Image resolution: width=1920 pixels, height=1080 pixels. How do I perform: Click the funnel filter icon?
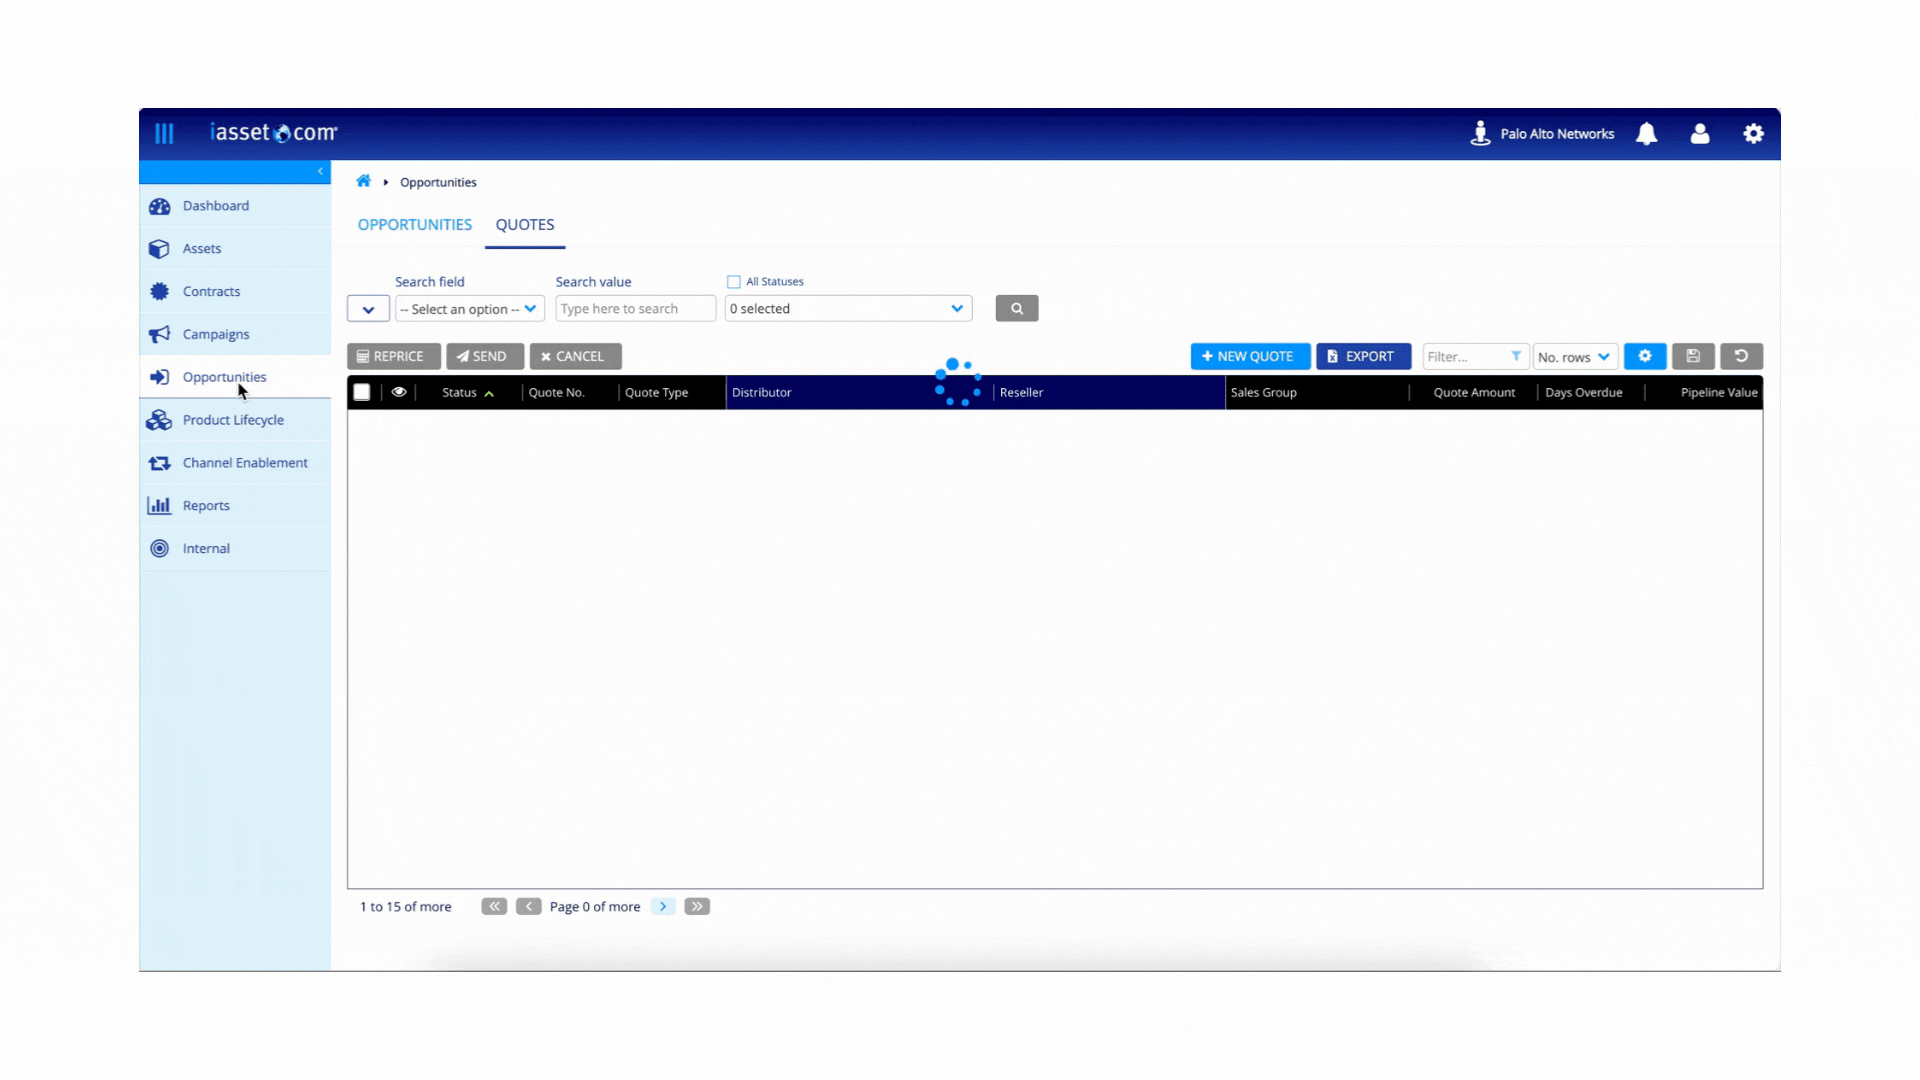click(x=1516, y=356)
